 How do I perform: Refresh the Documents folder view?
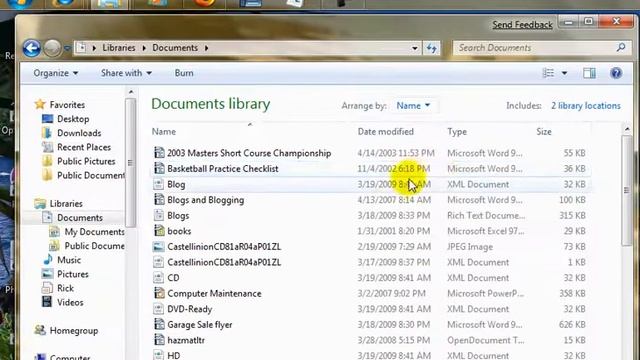[x=432, y=48]
